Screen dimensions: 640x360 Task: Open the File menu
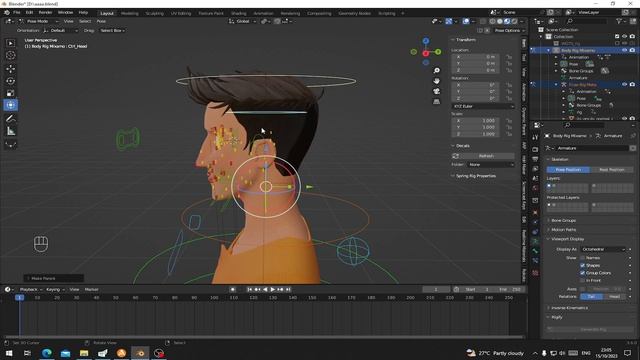(16, 13)
